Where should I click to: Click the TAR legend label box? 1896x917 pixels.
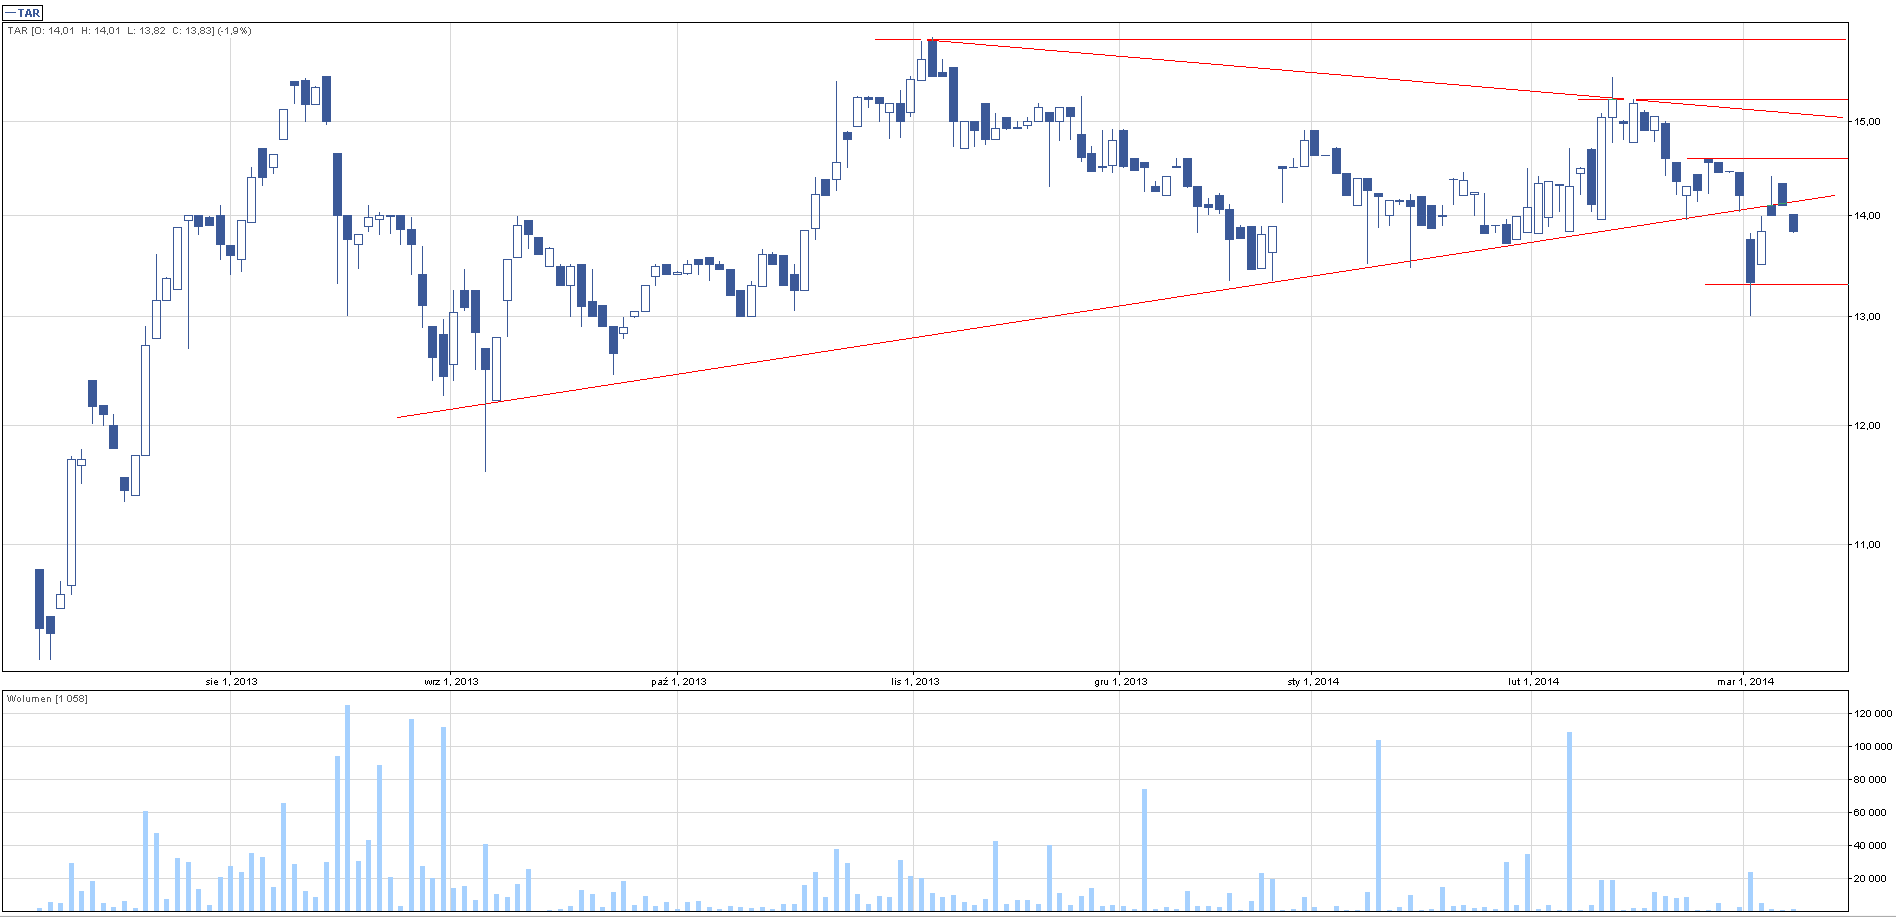click(x=23, y=13)
